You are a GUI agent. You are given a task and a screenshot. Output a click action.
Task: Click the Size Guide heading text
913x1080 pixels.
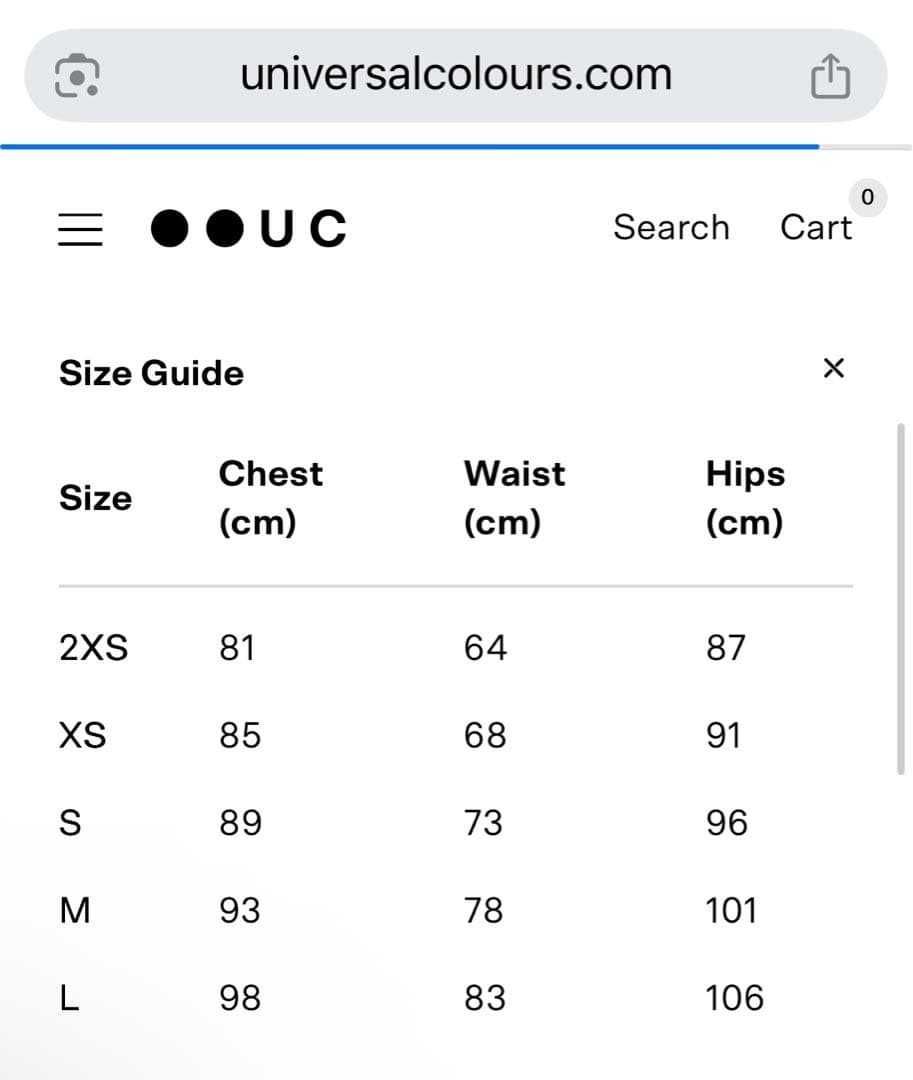[x=152, y=373]
